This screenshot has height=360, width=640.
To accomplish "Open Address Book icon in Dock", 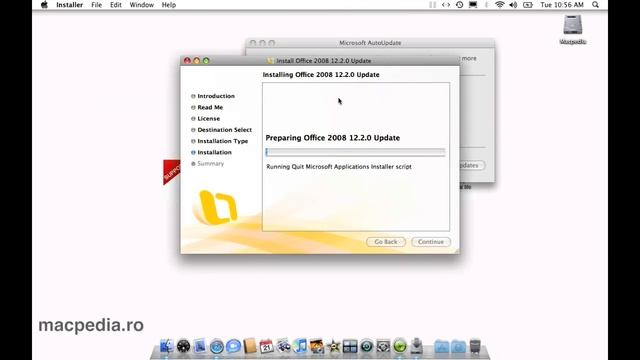I will (x=250, y=346).
